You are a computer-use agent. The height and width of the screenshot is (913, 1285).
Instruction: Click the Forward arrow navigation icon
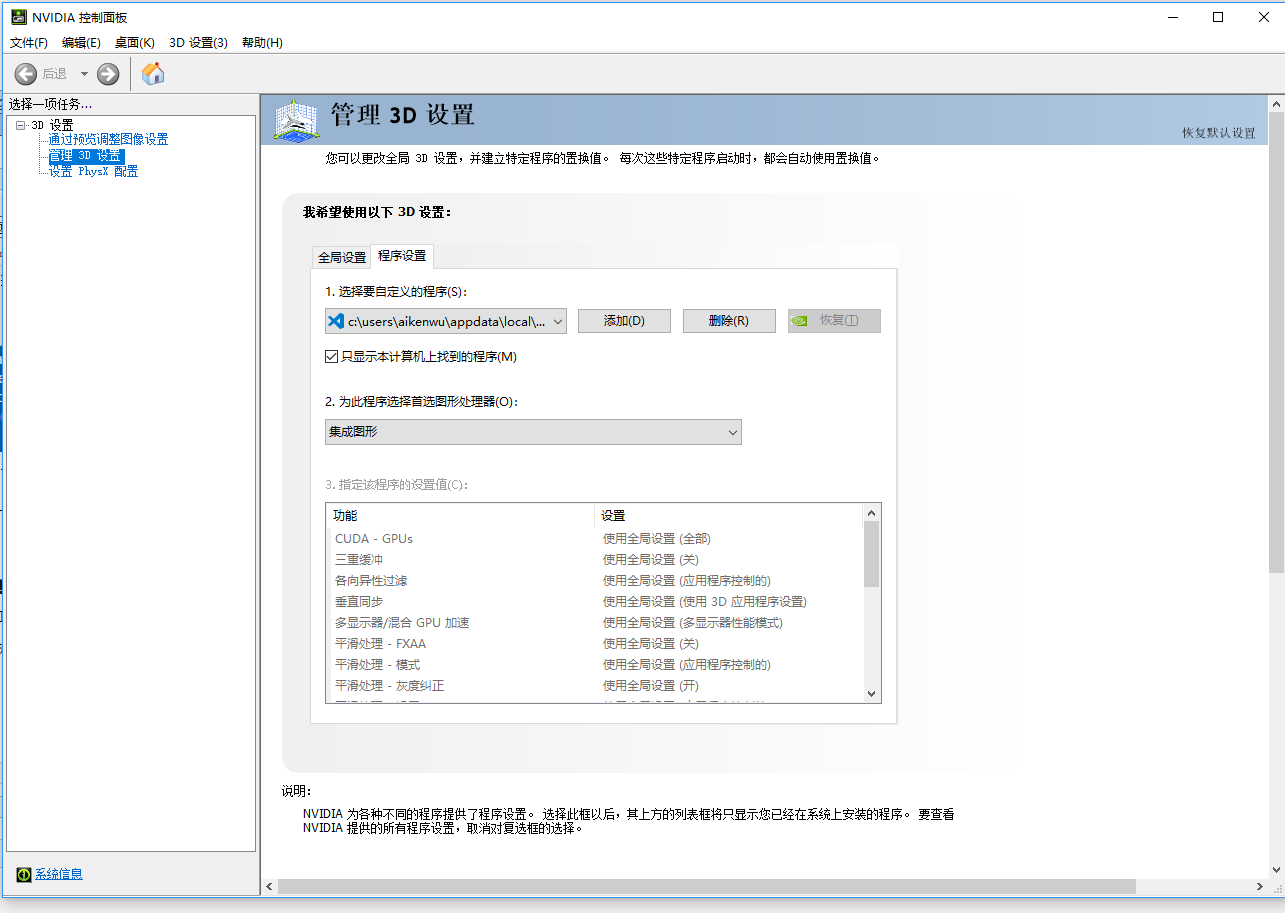[x=108, y=74]
